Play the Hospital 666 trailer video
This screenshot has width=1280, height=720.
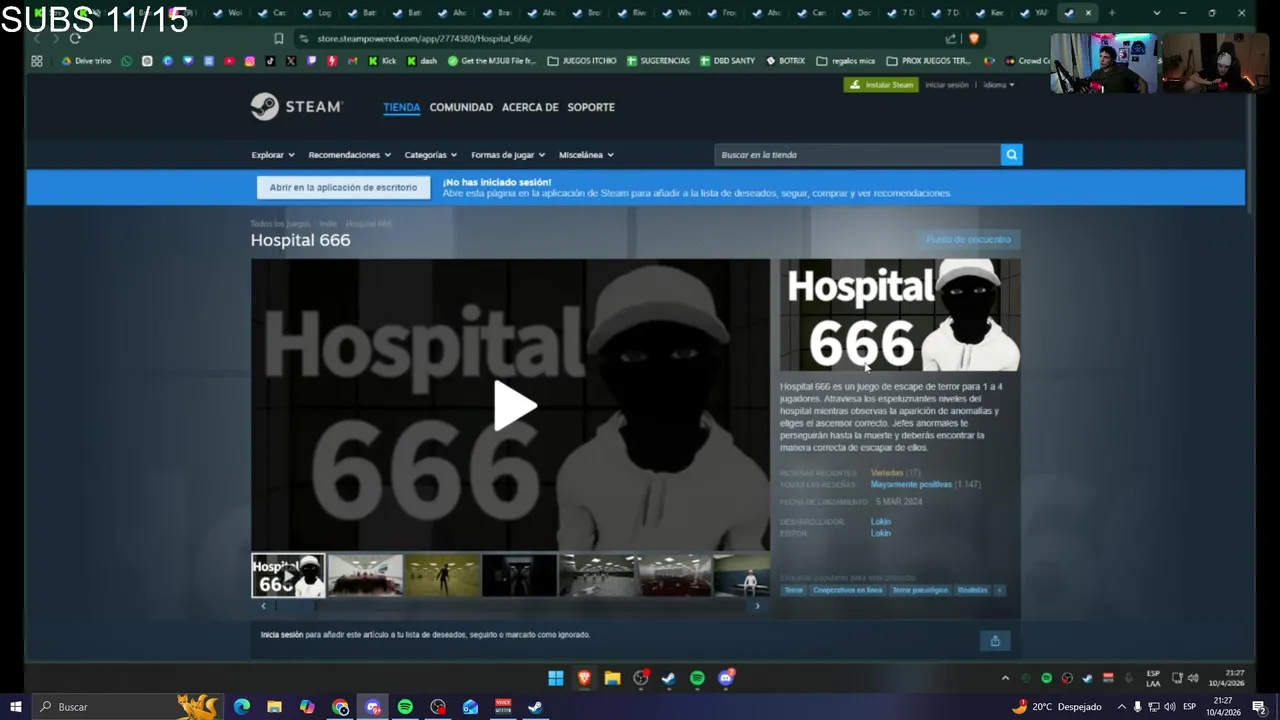click(515, 405)
